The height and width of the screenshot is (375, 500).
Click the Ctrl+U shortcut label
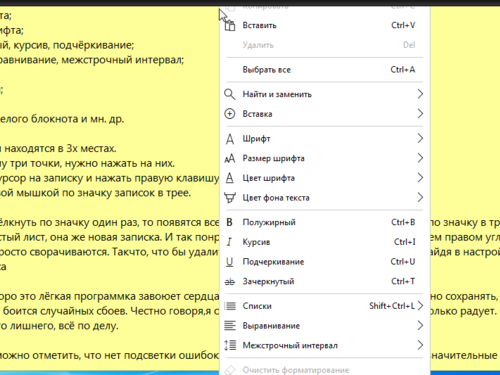403,262
